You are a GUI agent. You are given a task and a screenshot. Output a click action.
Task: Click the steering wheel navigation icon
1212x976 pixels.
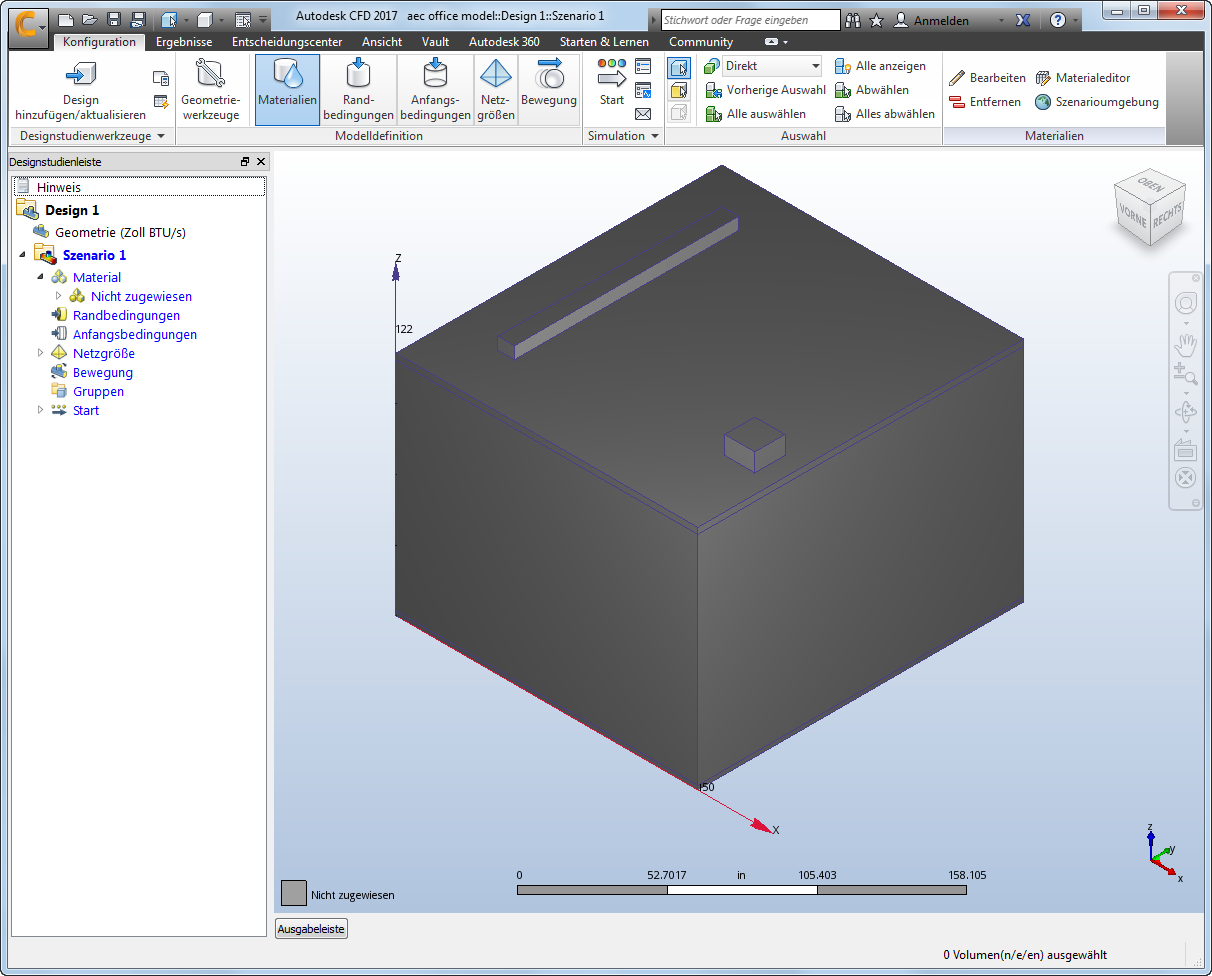tap(1186, 303)
